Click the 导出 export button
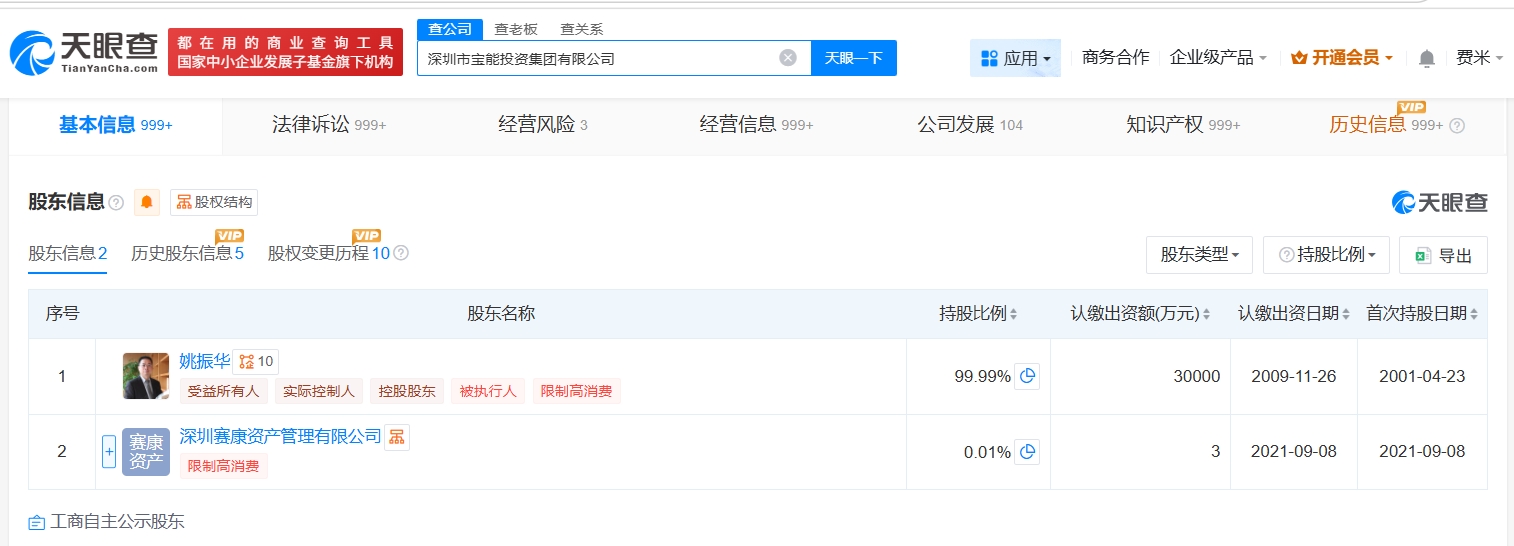 tap(1443, 255)
